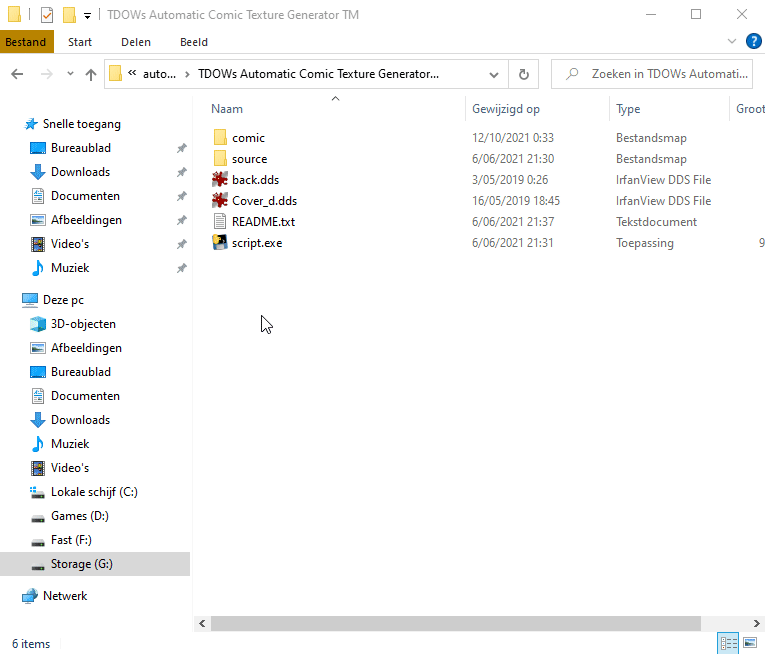This screenshot has width=765, height=654.
Task: Click the pin icon beside Muziek
Action: tap(181, 267)
